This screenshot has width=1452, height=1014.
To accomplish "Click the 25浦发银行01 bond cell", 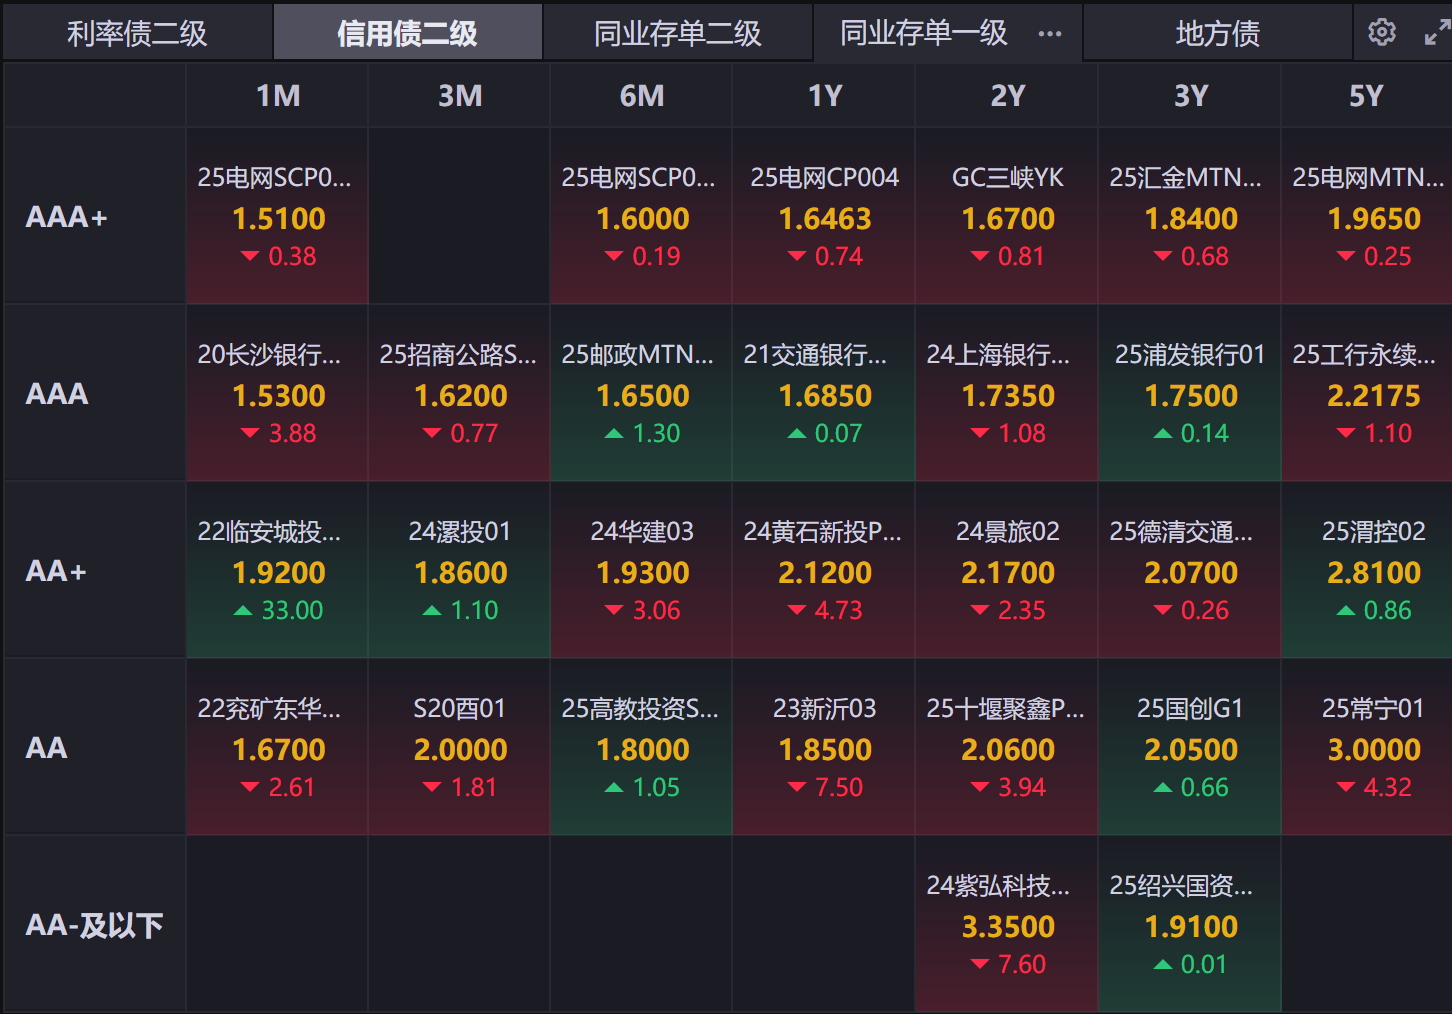I will click(x=1190, y=394).
